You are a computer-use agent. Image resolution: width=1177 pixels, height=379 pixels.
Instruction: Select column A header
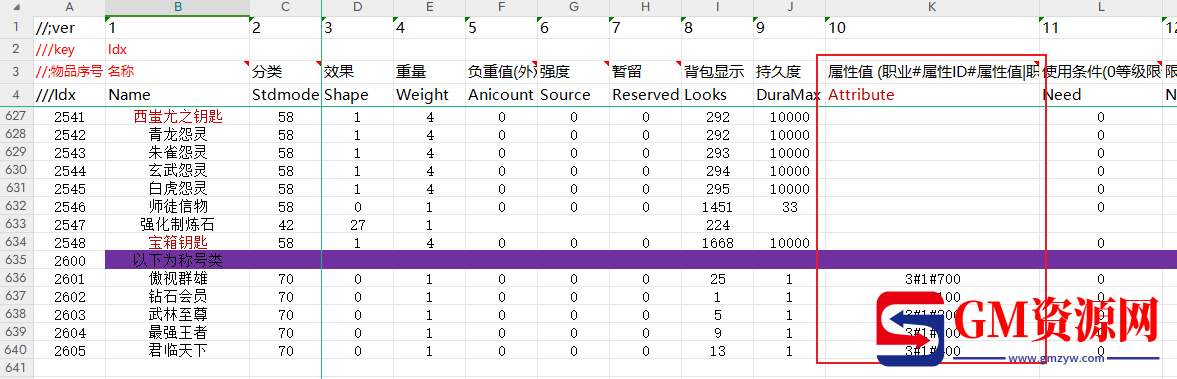(70, 8)
